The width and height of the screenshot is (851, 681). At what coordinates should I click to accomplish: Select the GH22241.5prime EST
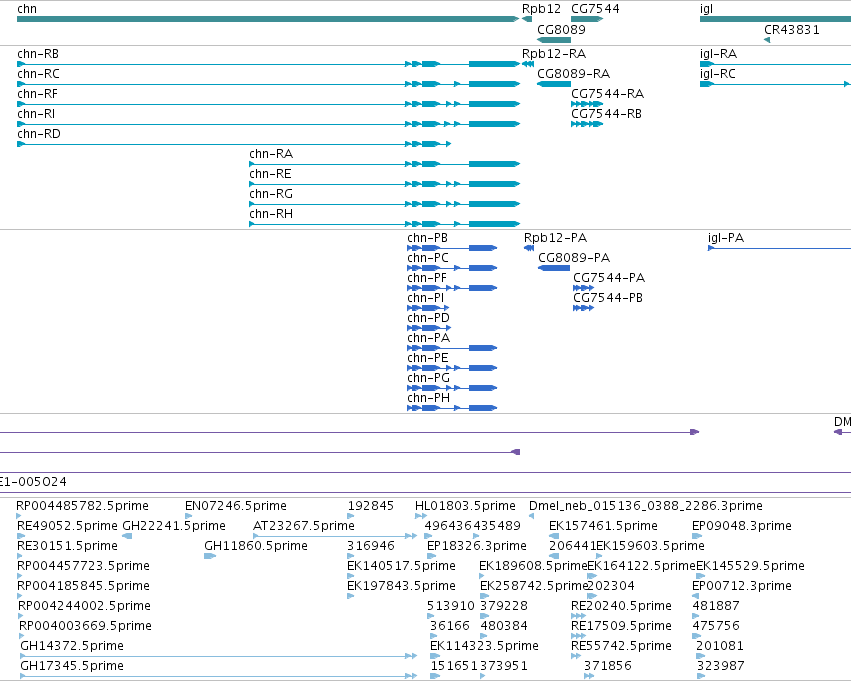[127, 536]
